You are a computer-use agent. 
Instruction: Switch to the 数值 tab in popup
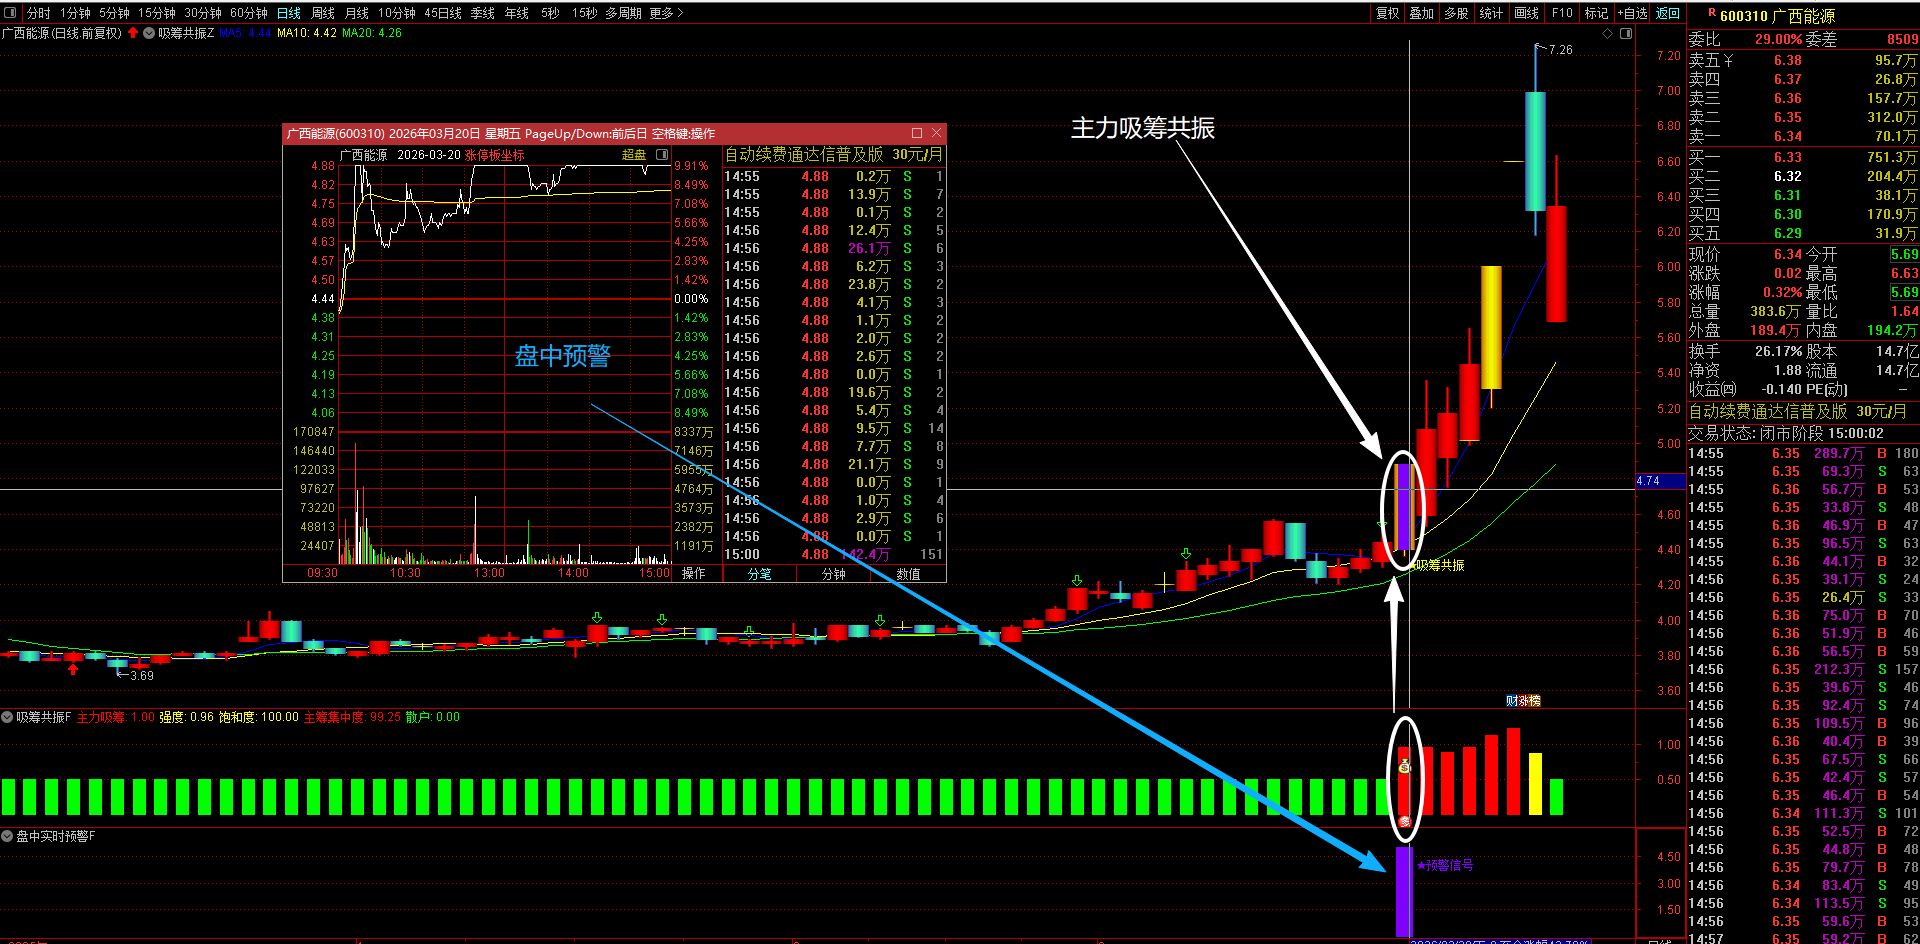(x=909, y=574)
